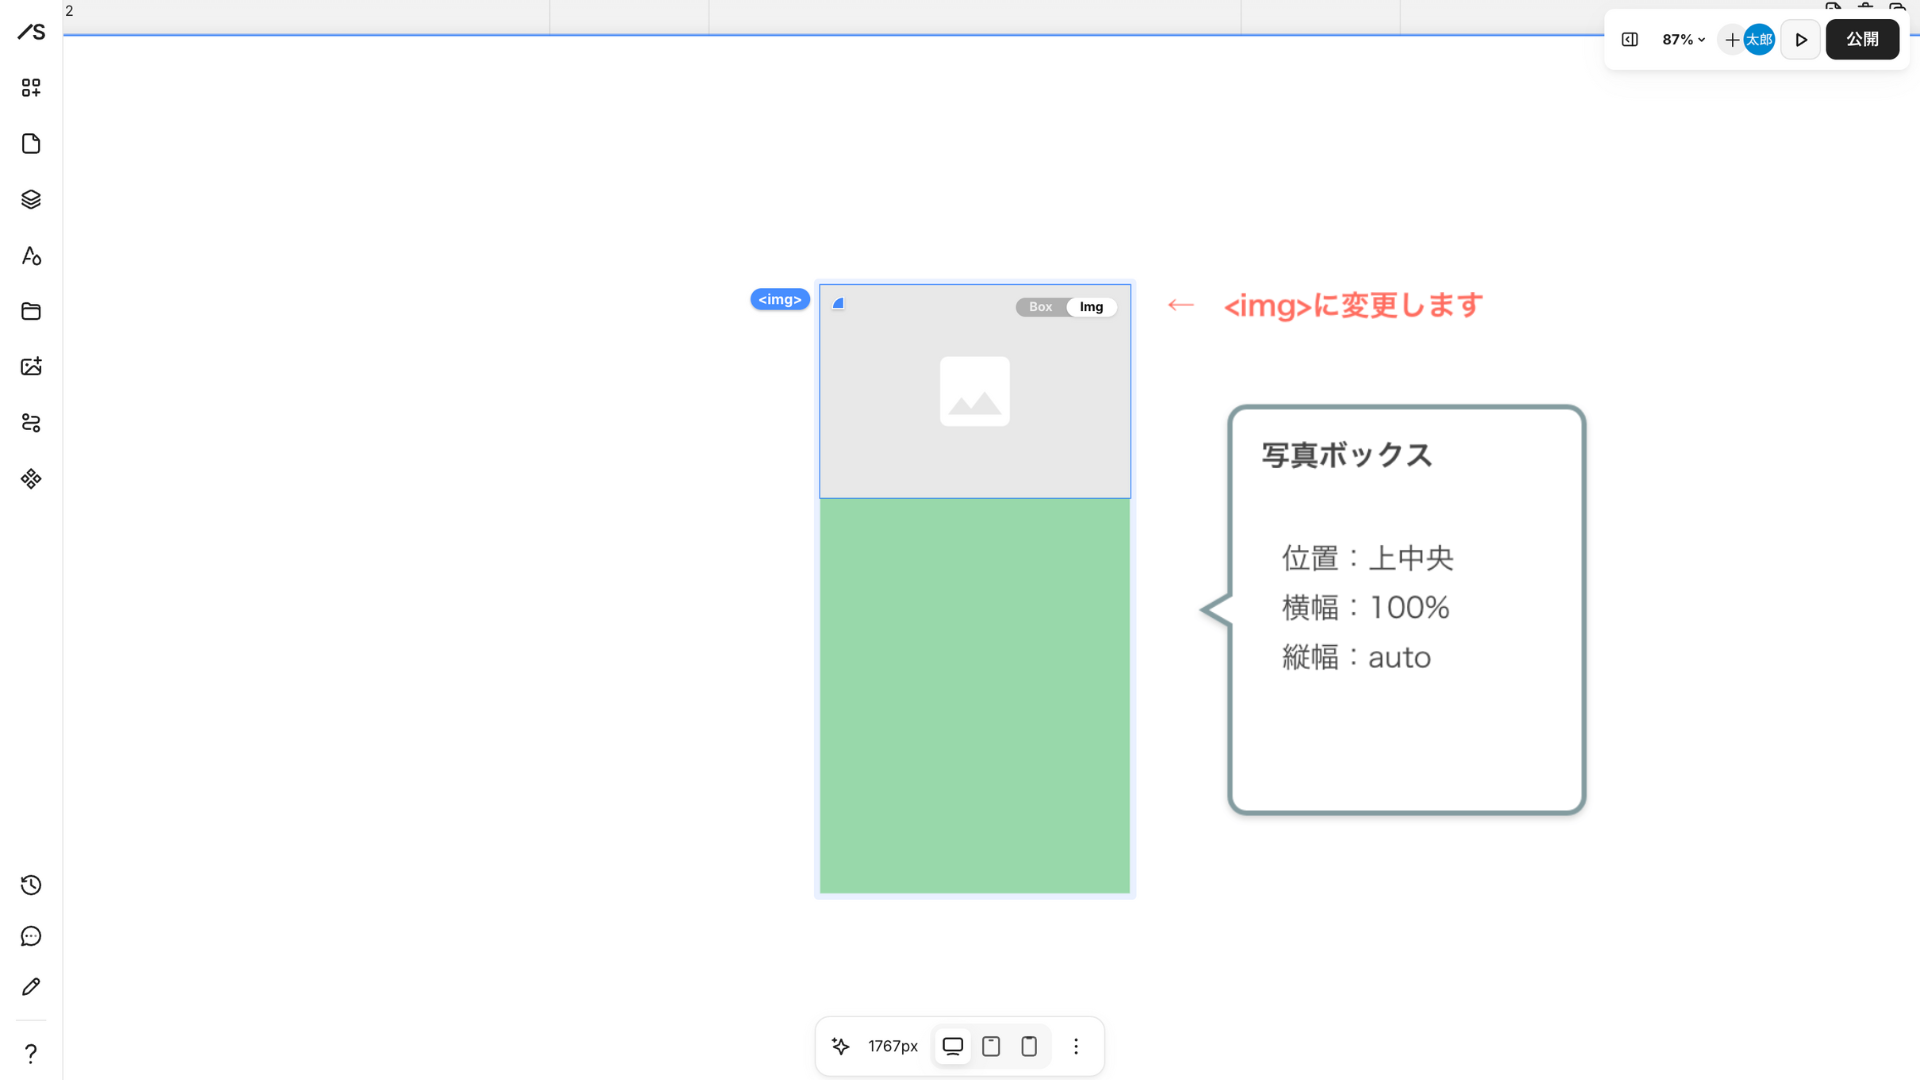
Task: Keep Img mode selected on the toggle
Action: tap(1091, 306)
